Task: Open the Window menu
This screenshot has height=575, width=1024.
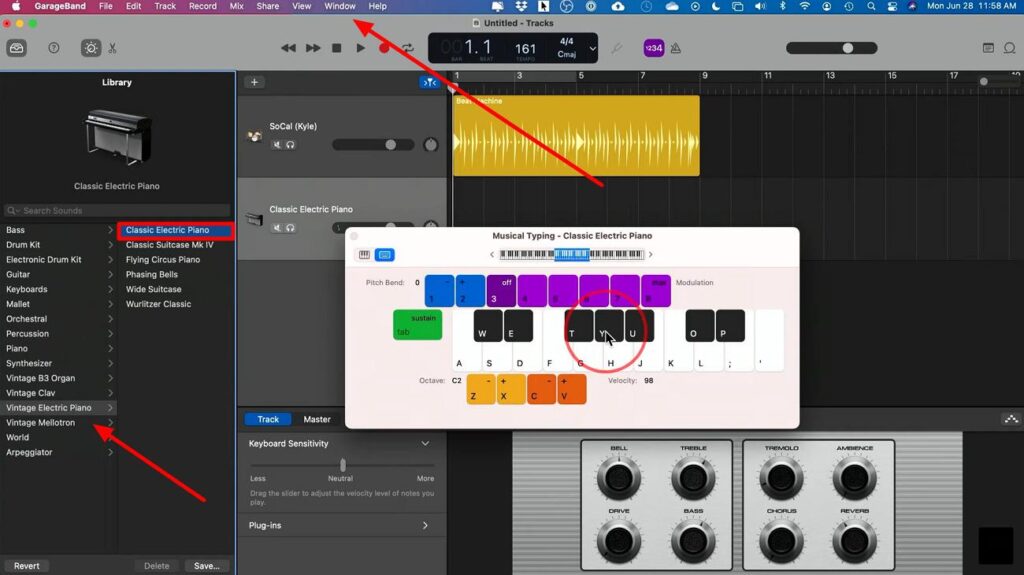Action: click(340, 6)
